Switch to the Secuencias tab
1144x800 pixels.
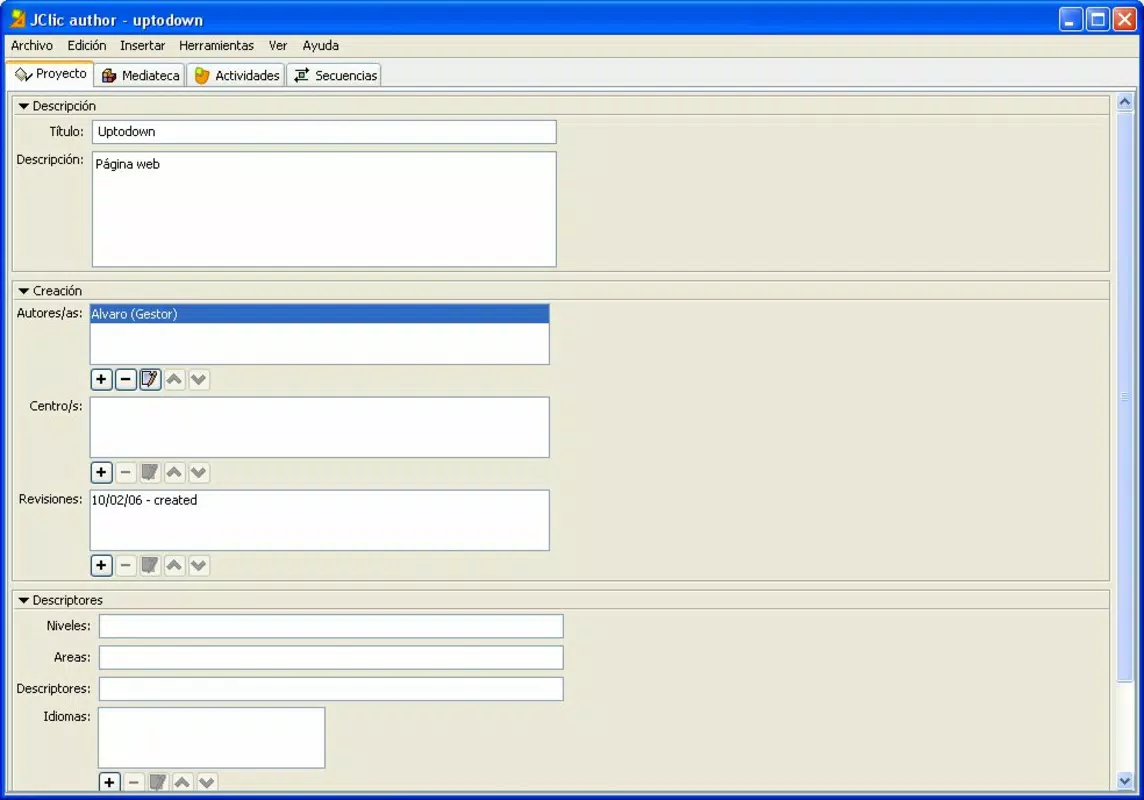[x=334, y=75]
